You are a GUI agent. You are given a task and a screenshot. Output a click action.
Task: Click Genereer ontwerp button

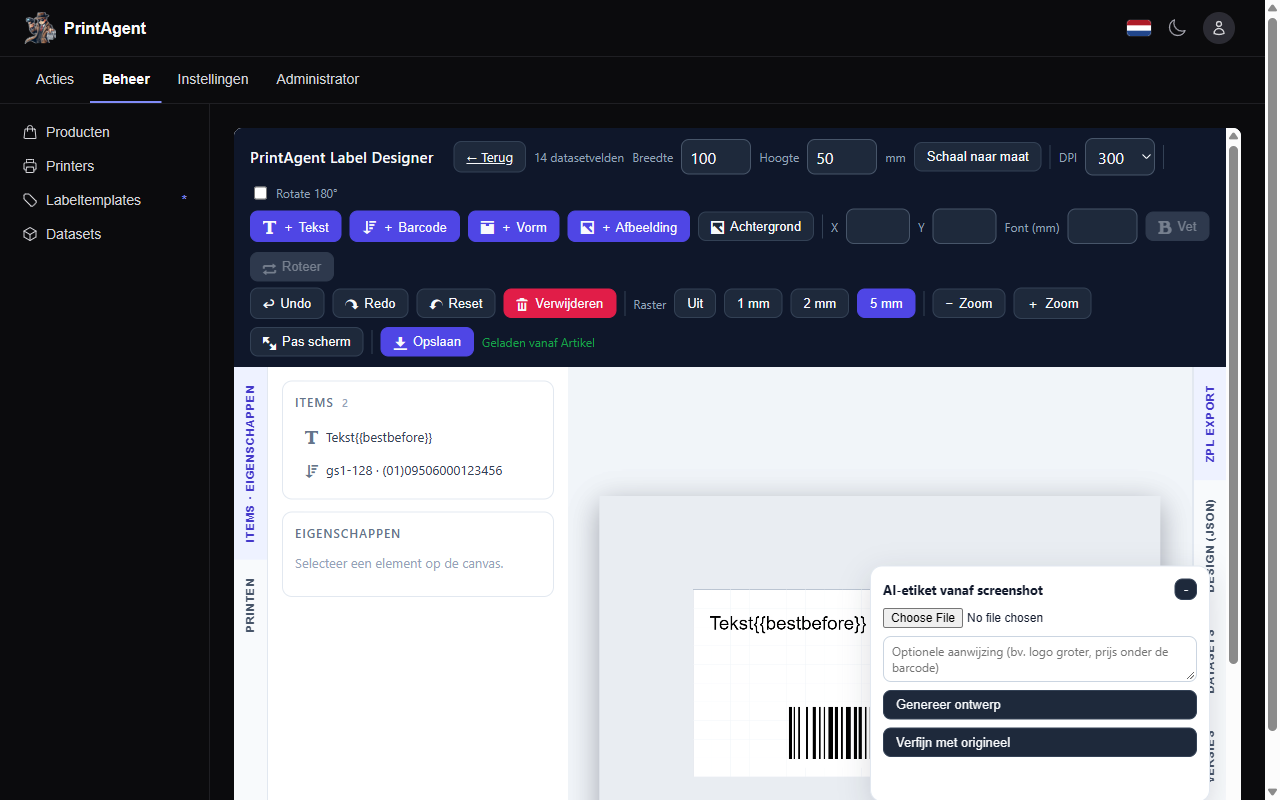1040,704
